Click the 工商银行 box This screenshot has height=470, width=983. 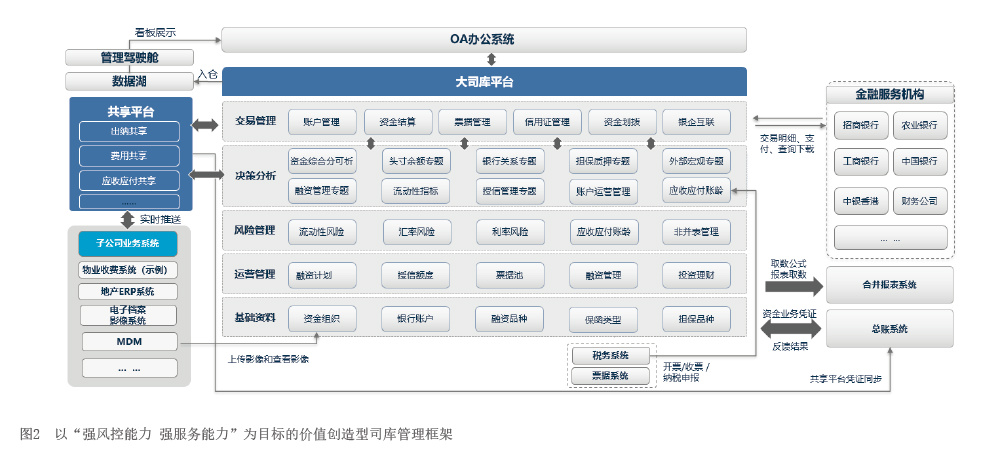tap(861, 162)
